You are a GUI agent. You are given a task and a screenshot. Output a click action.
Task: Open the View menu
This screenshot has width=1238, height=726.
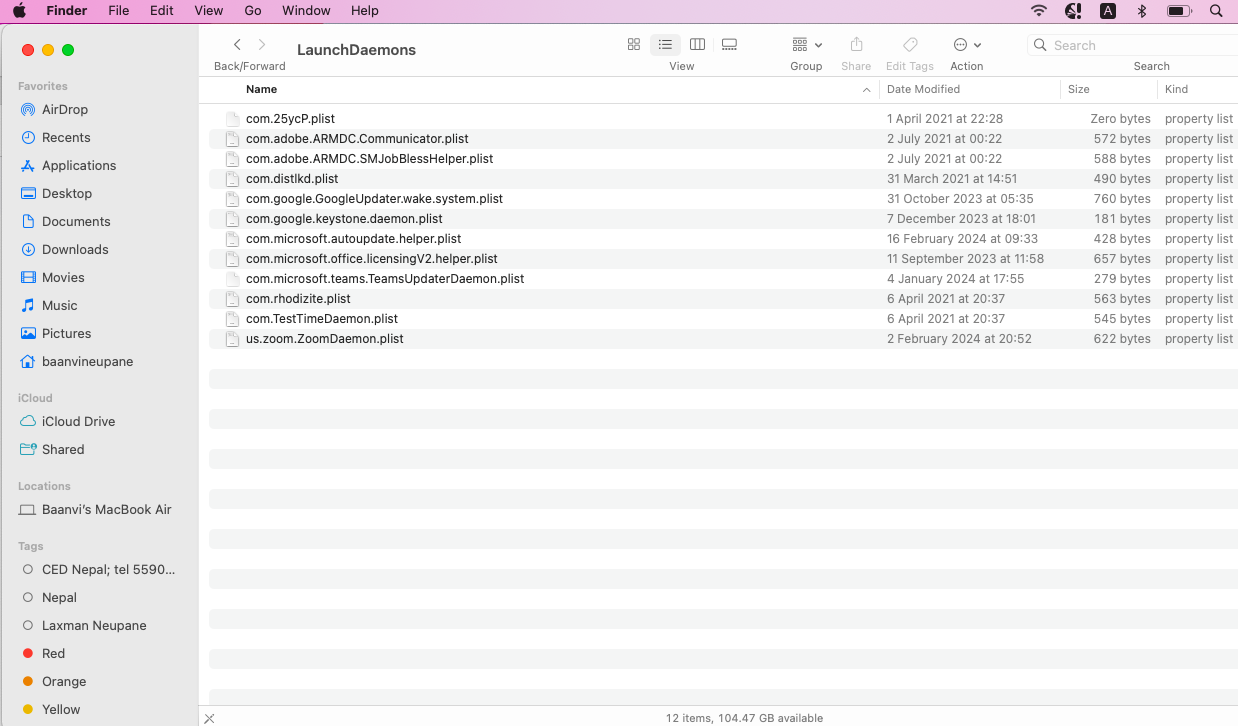(208, 11)
